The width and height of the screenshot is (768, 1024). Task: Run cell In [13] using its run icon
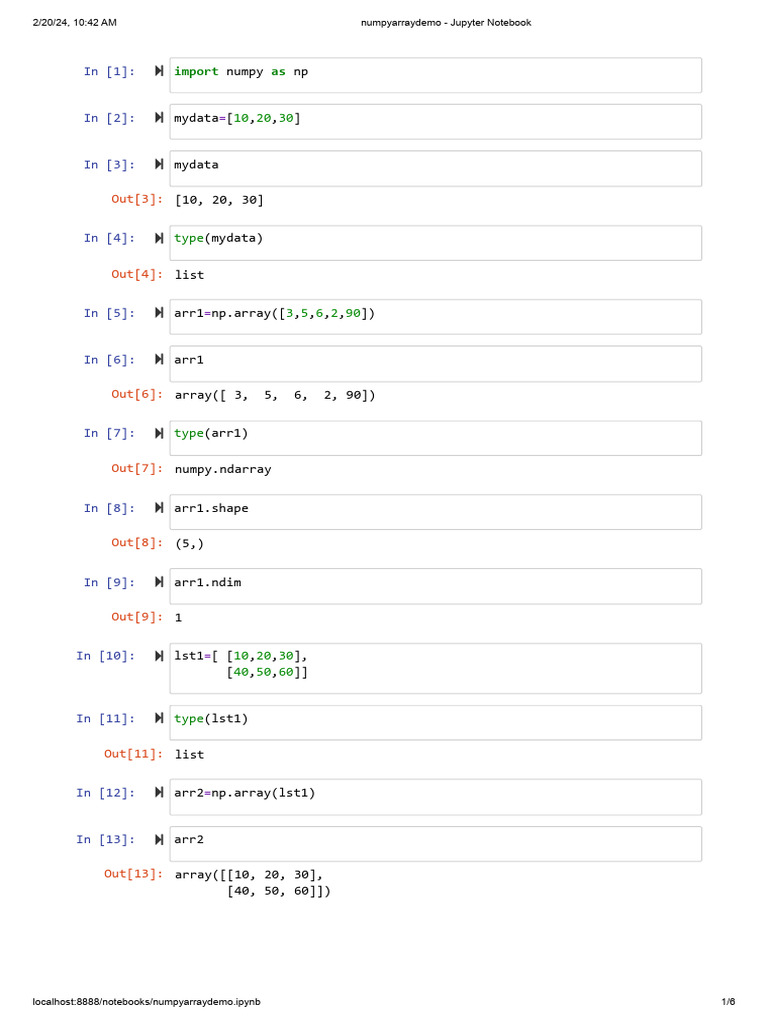click(x=159, y=840)
